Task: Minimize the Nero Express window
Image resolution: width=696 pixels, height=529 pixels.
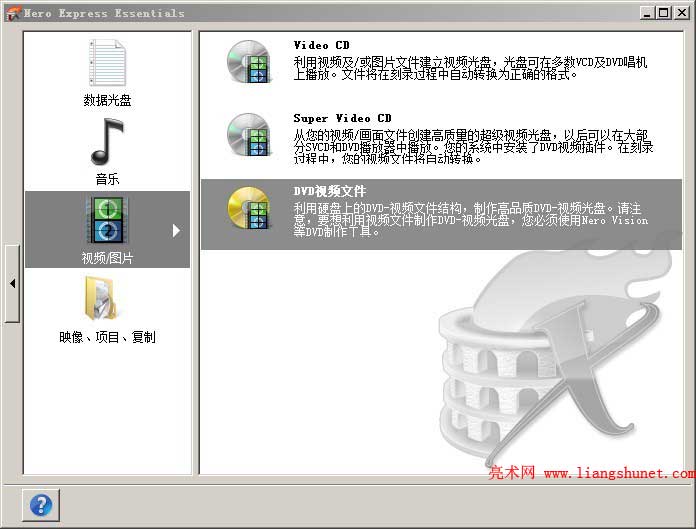Action: click(x=647, y=13)
